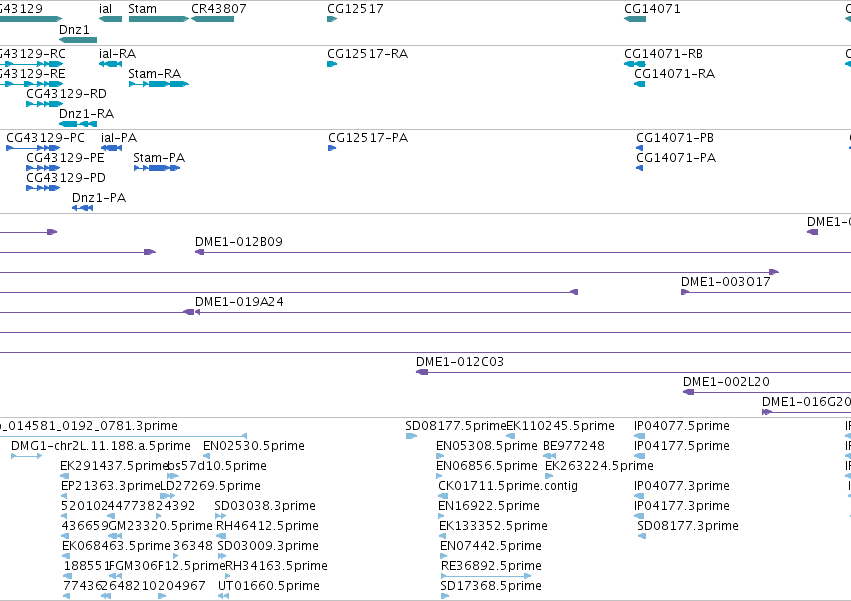Select EST EK068463.5prime
Image resolution: width=851 pixels, height=601 pixels.
coord(116,546)
